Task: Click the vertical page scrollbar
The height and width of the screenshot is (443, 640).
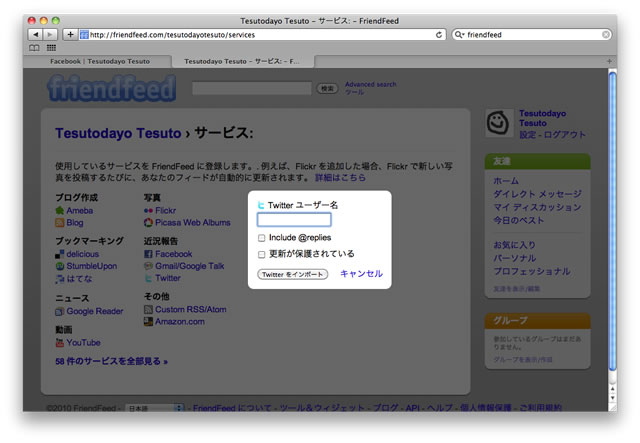Action: [612, 220]
